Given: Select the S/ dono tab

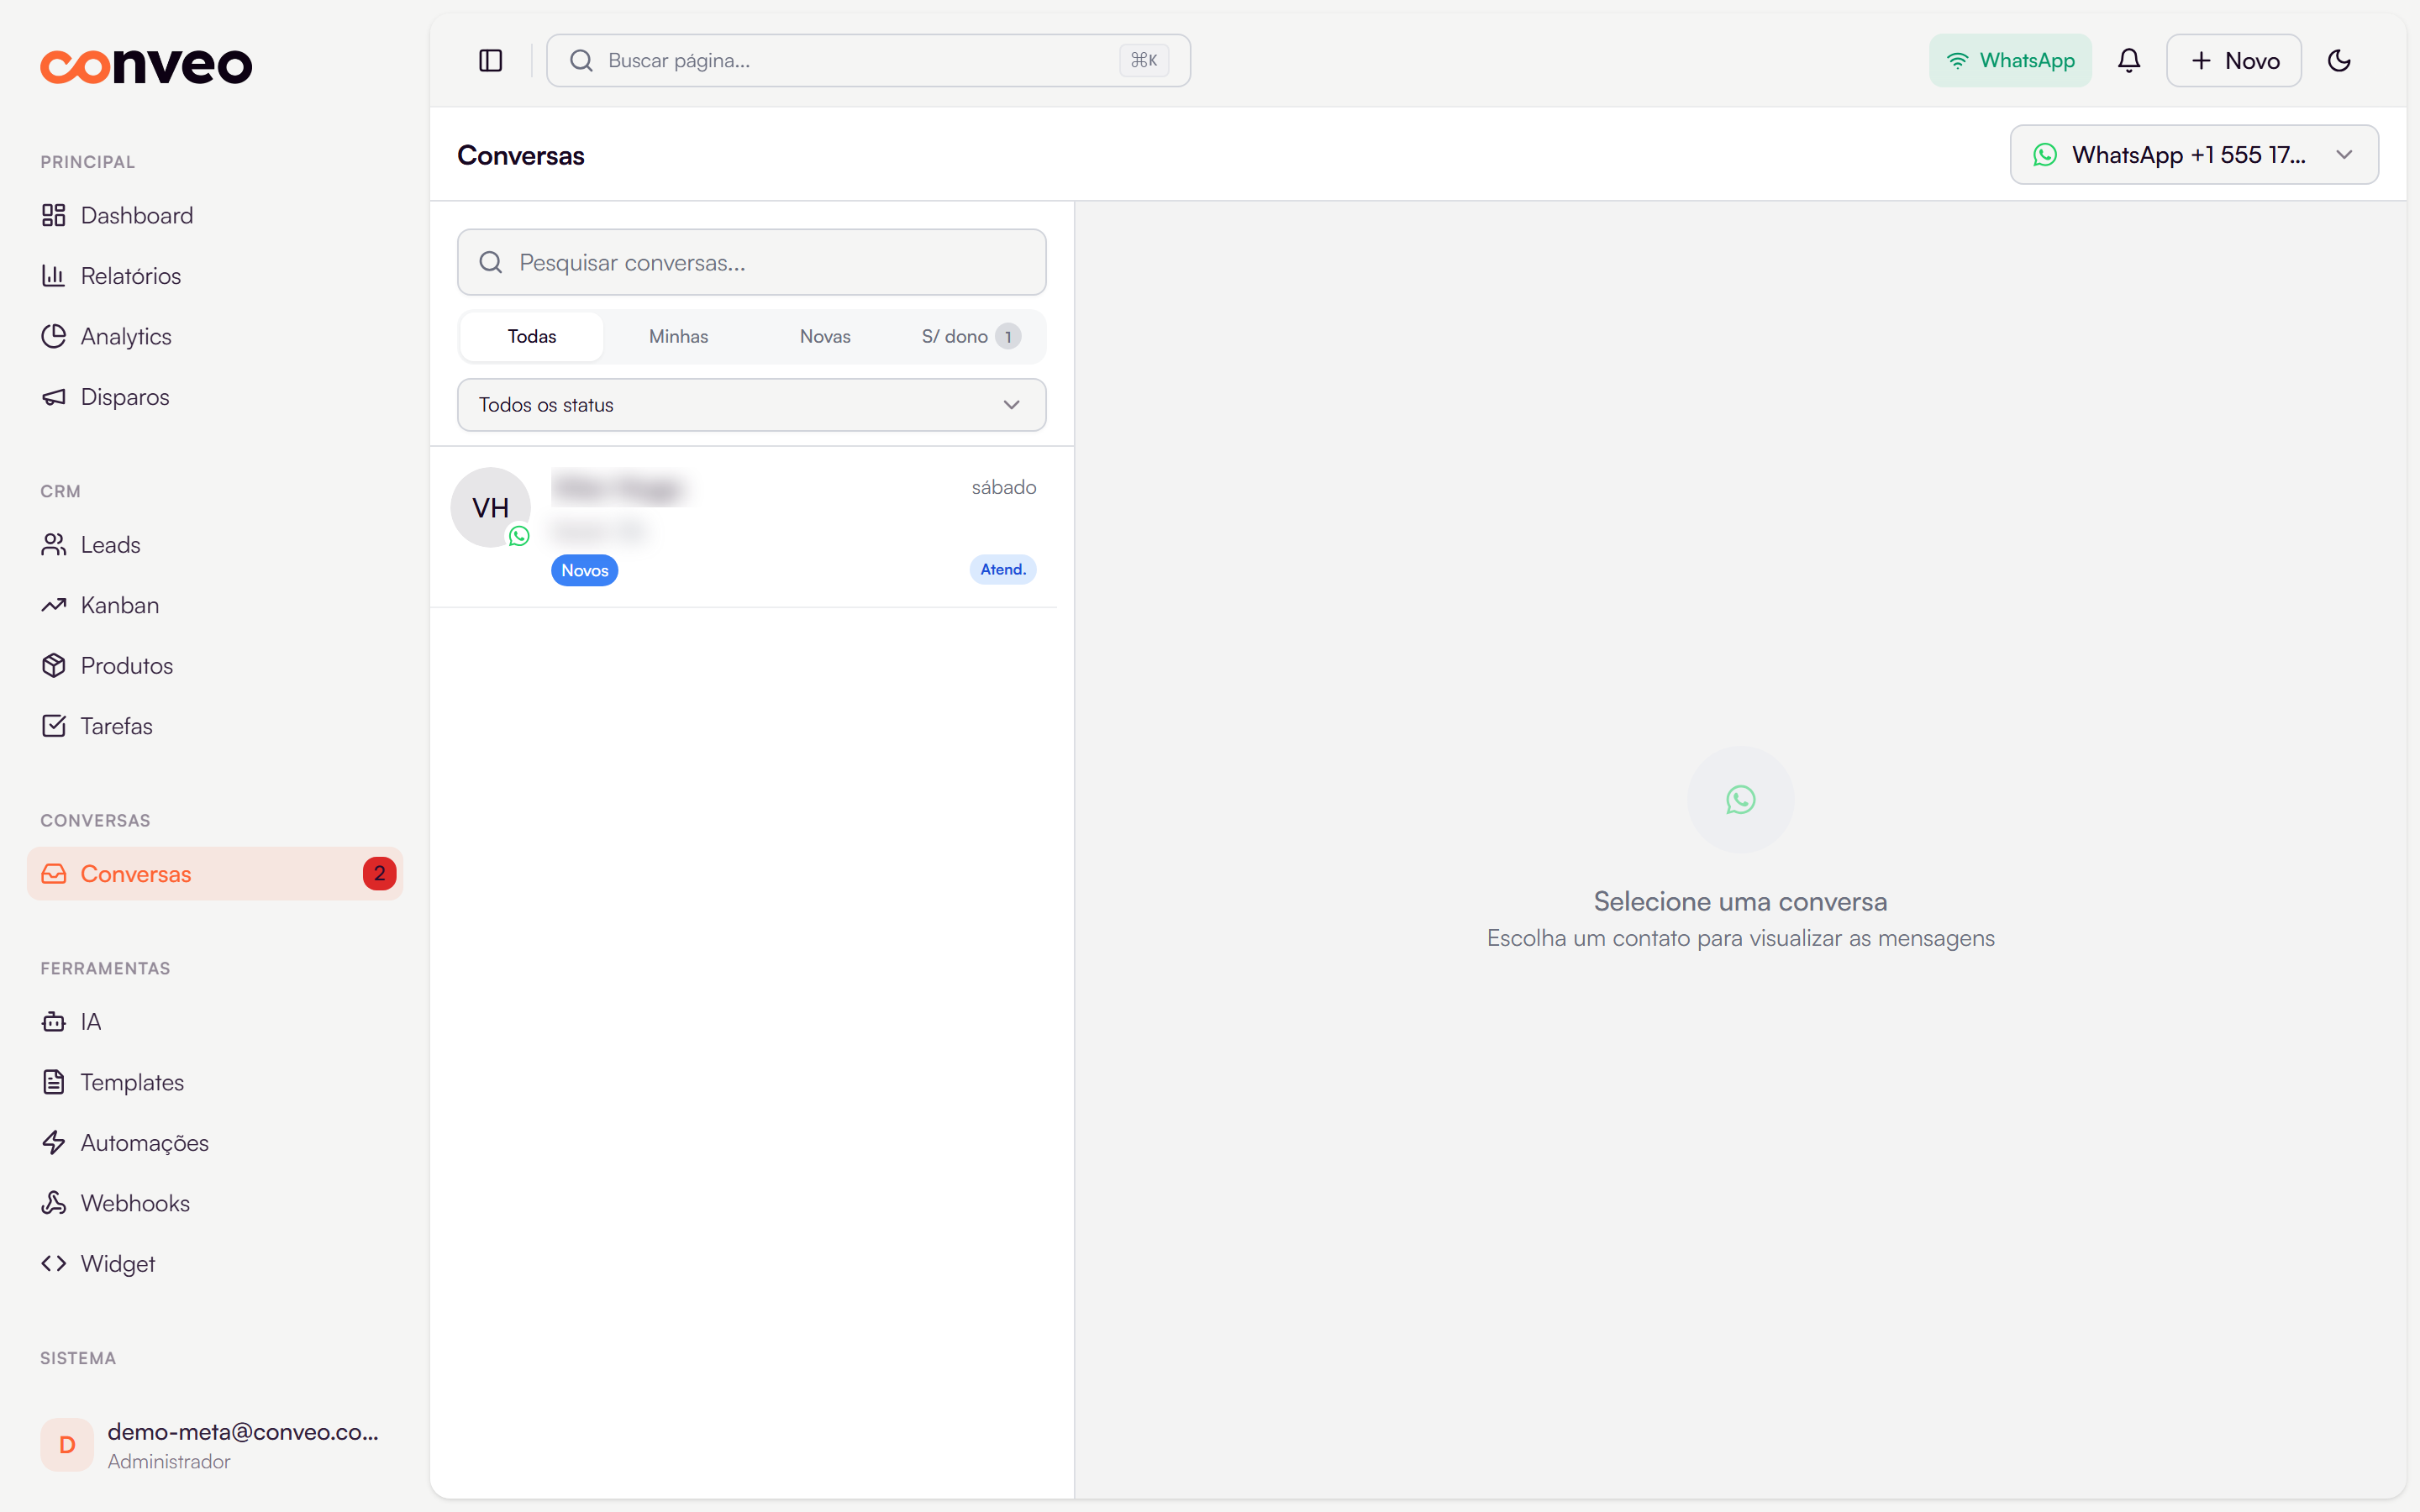Looking at the screenshot, I should tap(970, 337).
